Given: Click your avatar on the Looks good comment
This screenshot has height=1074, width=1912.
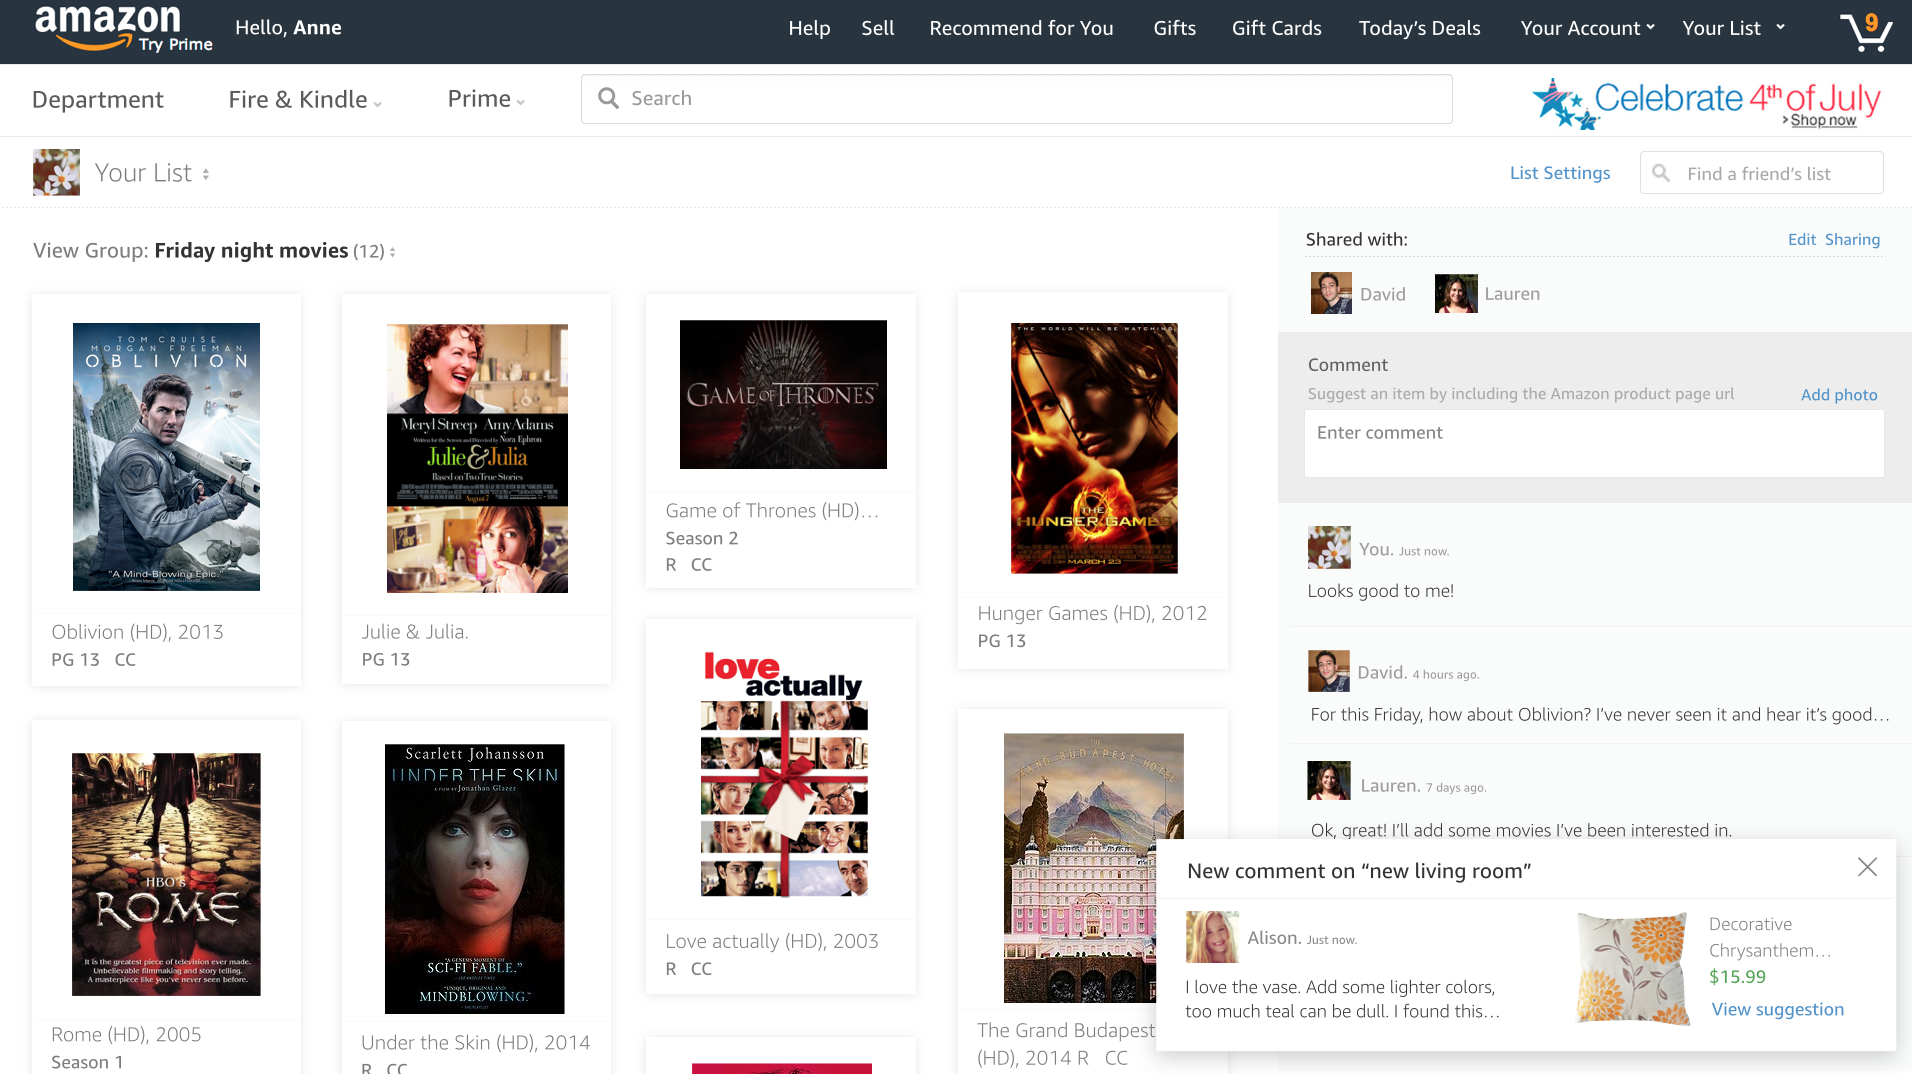Looking at the screenshot, I should (1329, 547).
